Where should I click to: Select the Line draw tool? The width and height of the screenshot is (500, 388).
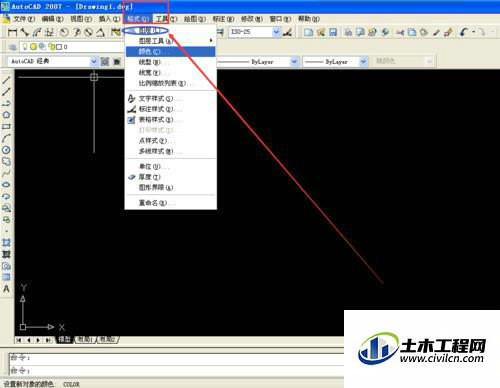point(6,80)
